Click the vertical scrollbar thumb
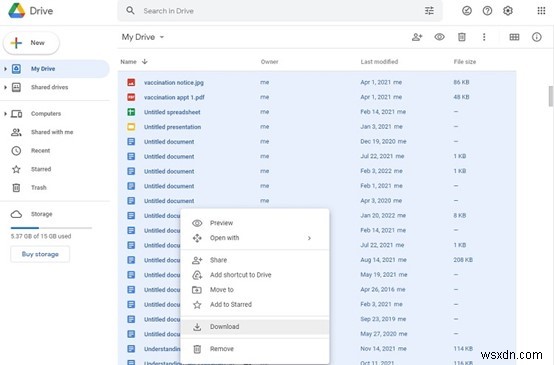This screenshot has width=554, height=365. point(550,96)
